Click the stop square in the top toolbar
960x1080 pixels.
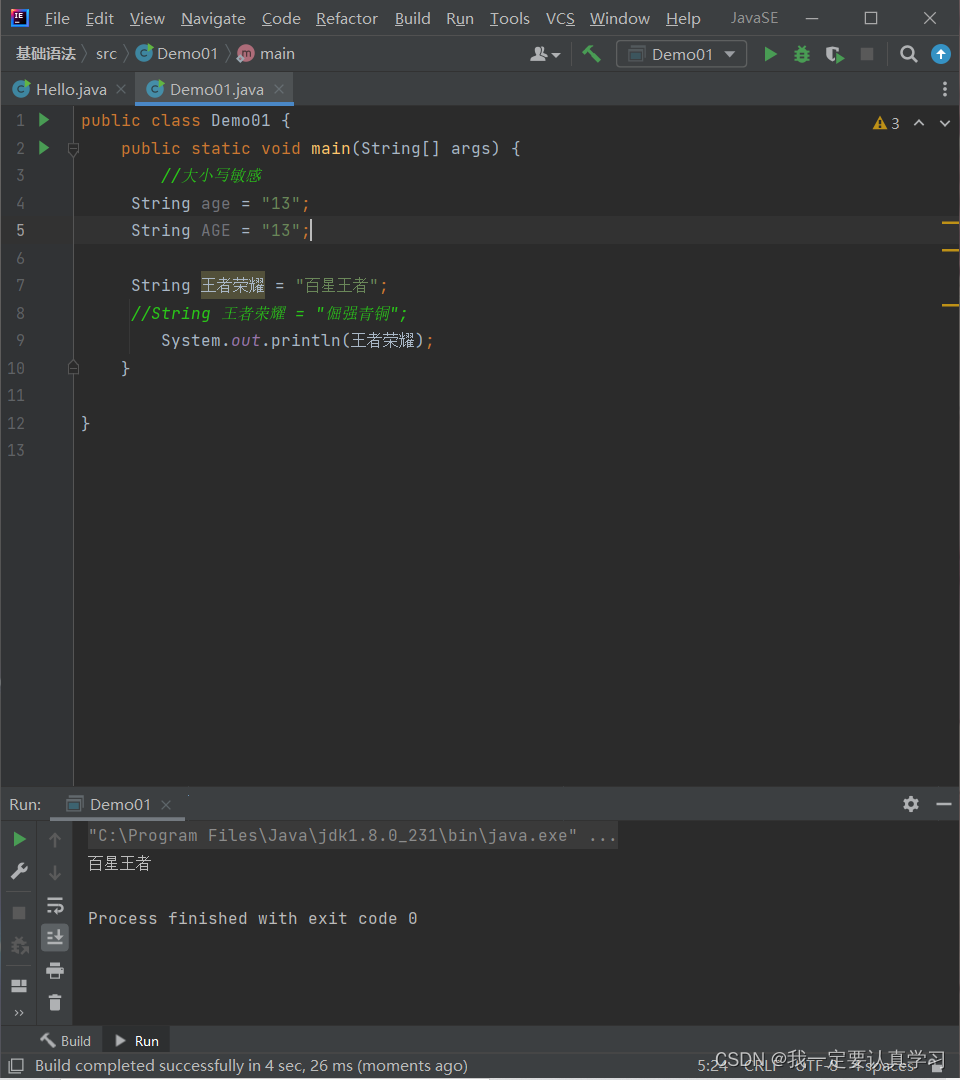[867, 54]
